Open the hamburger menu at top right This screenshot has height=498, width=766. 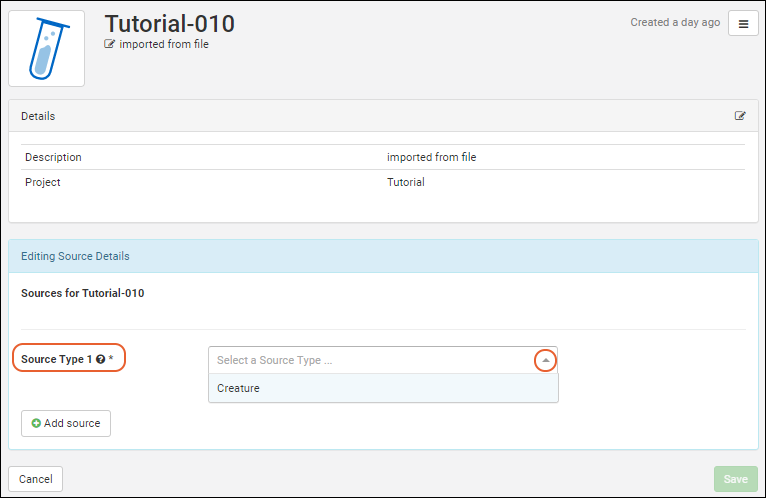[x=743, y=24]
